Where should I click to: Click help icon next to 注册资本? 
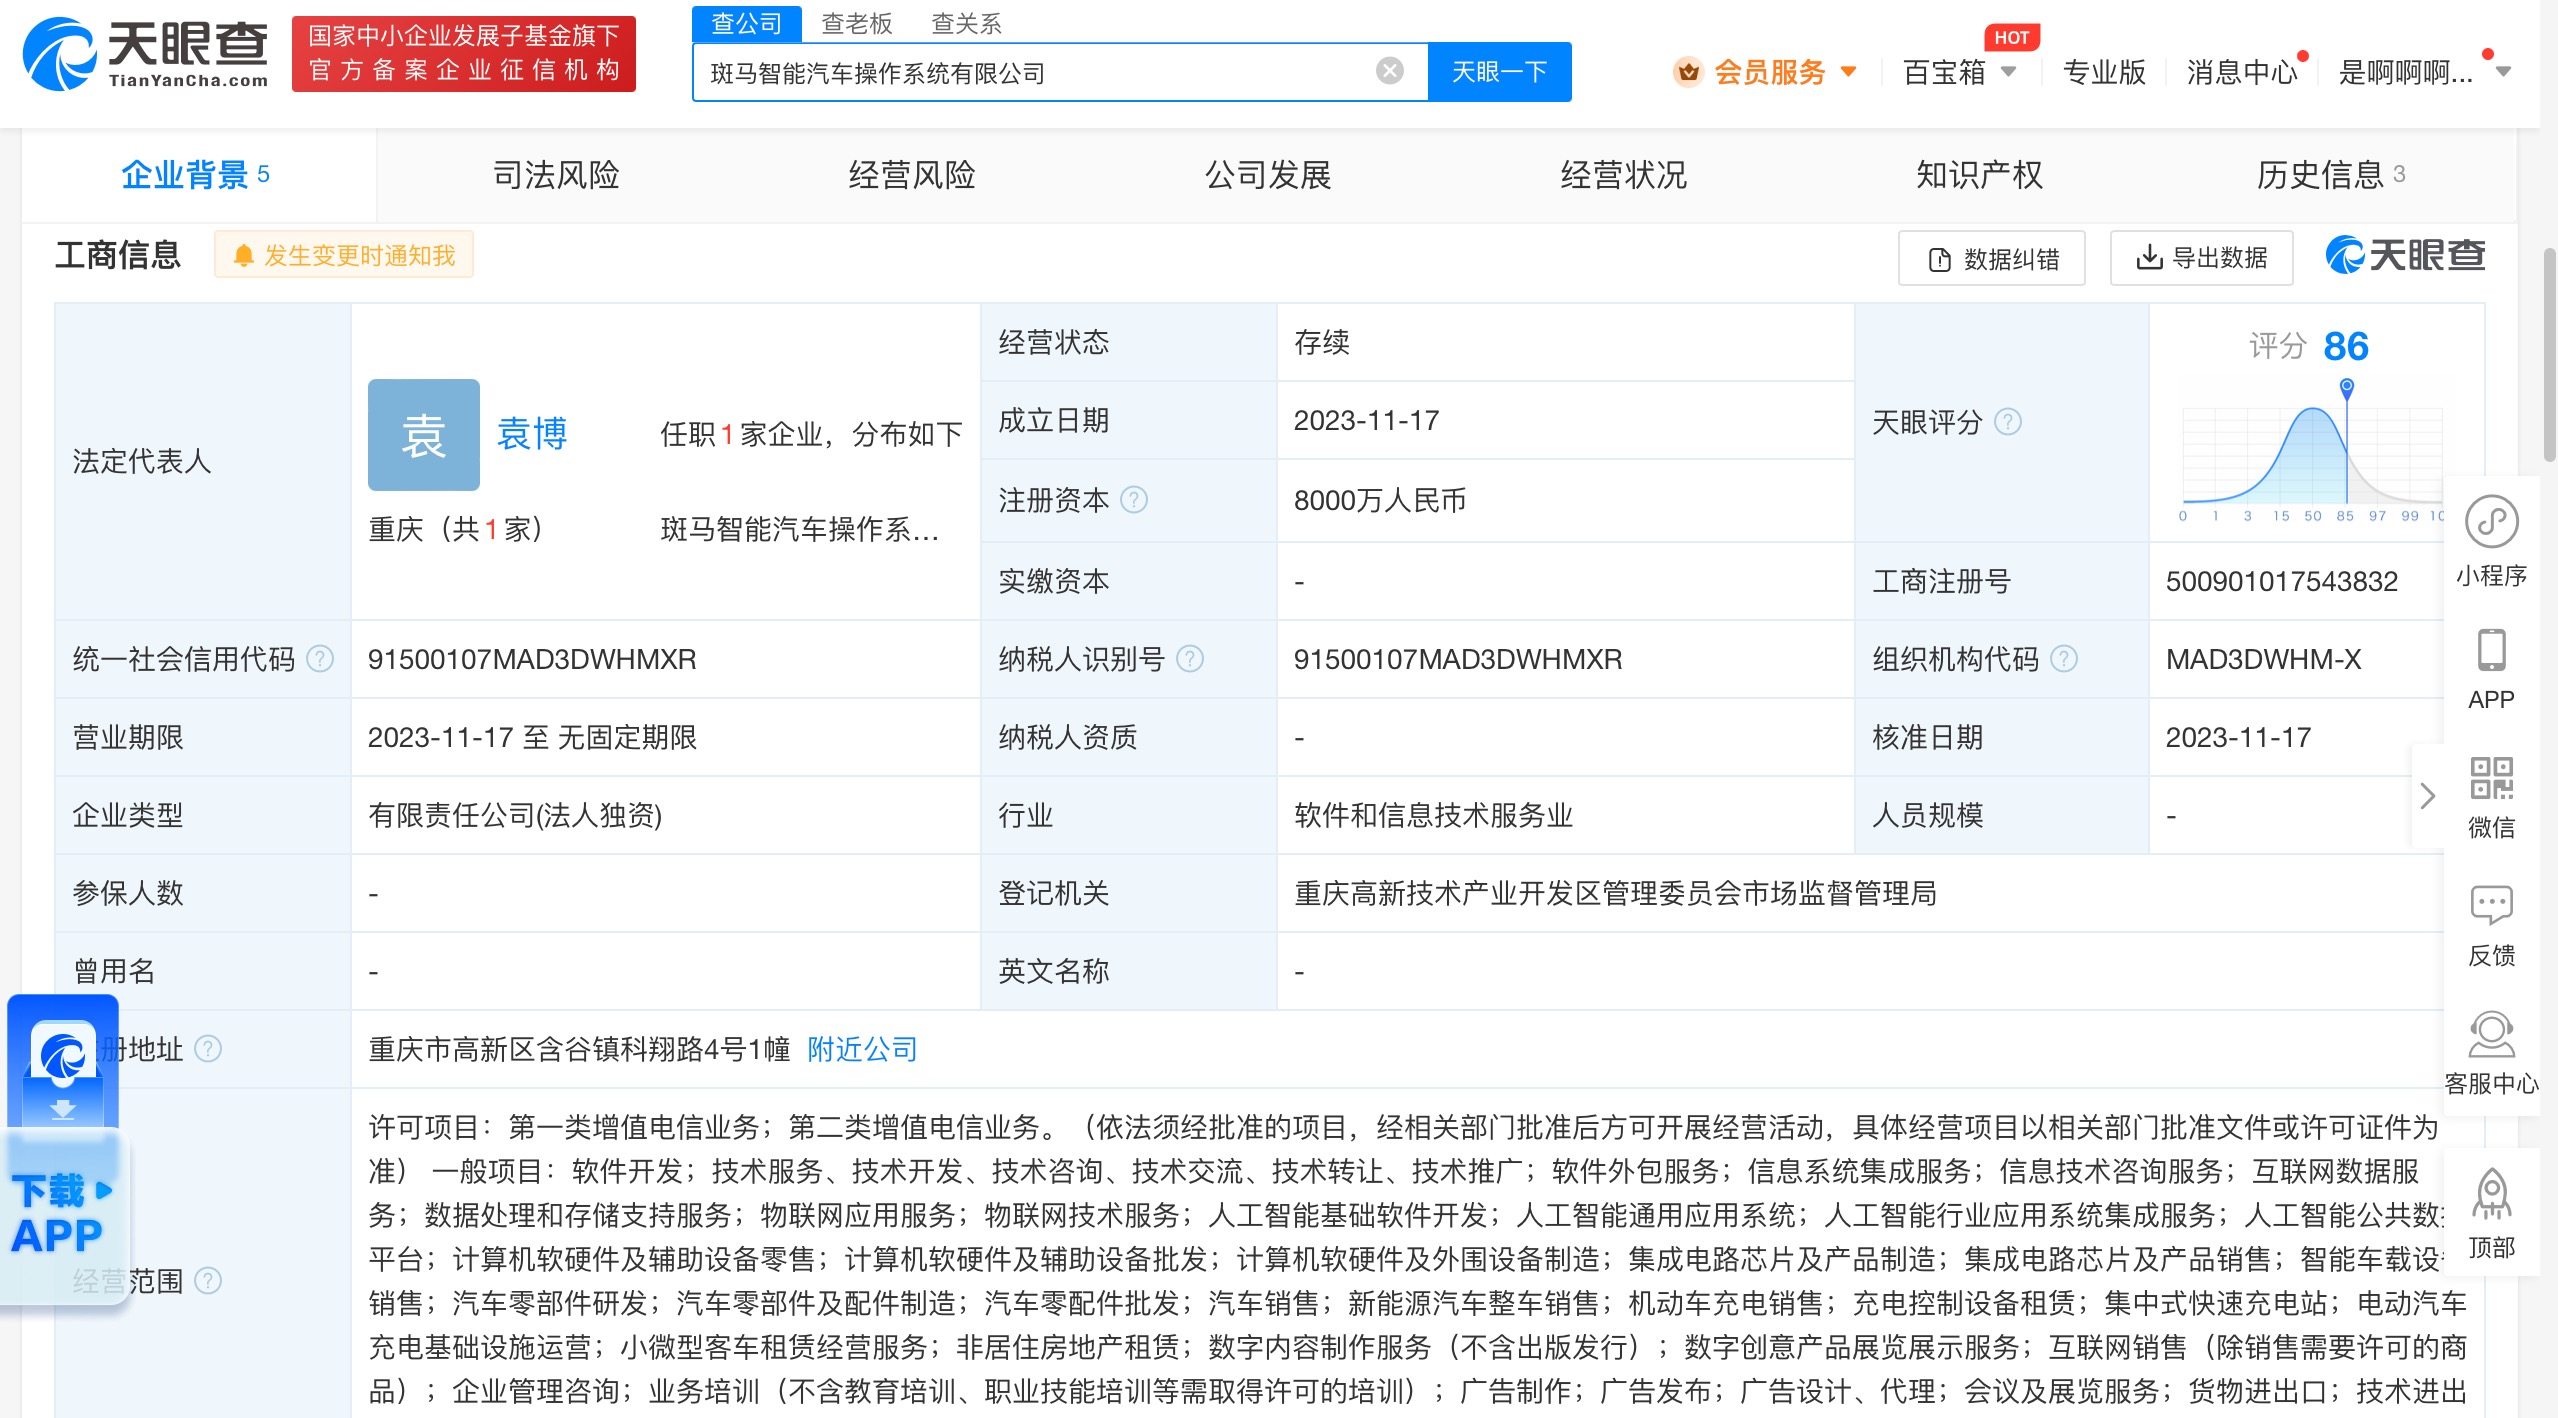tap(1133, 499)
